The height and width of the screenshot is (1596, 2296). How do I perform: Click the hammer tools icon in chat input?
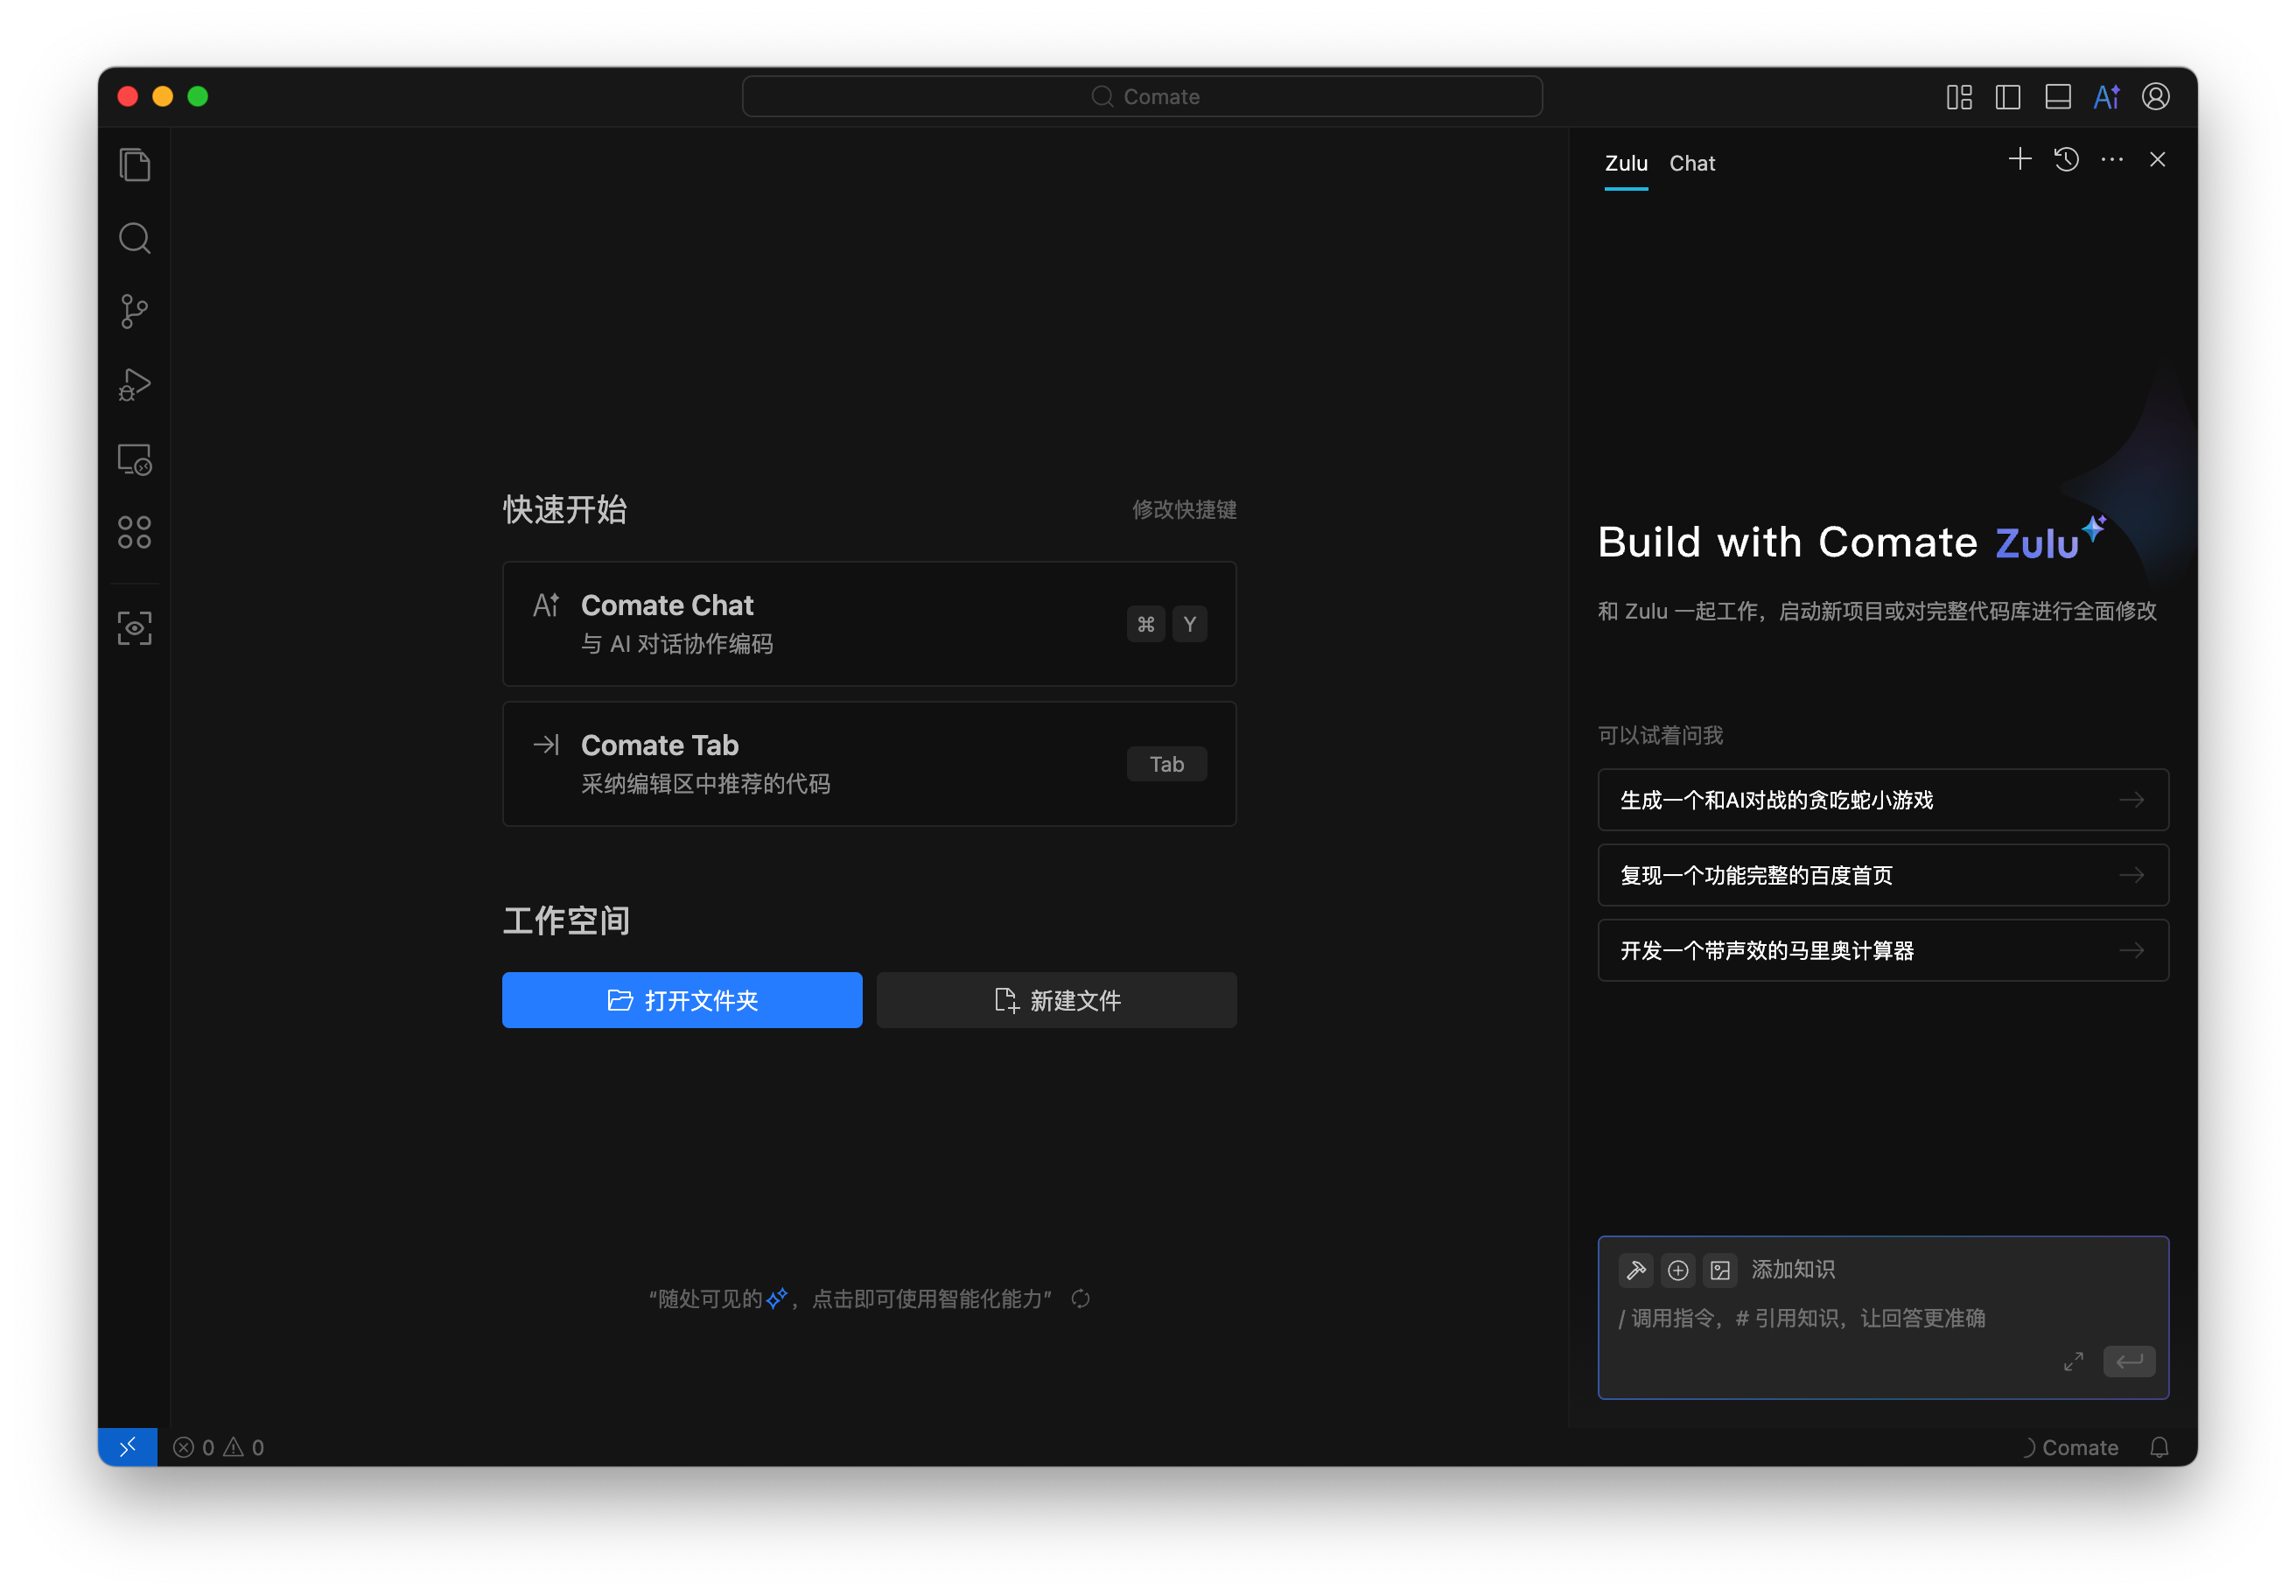[x=1636, y=1270]
